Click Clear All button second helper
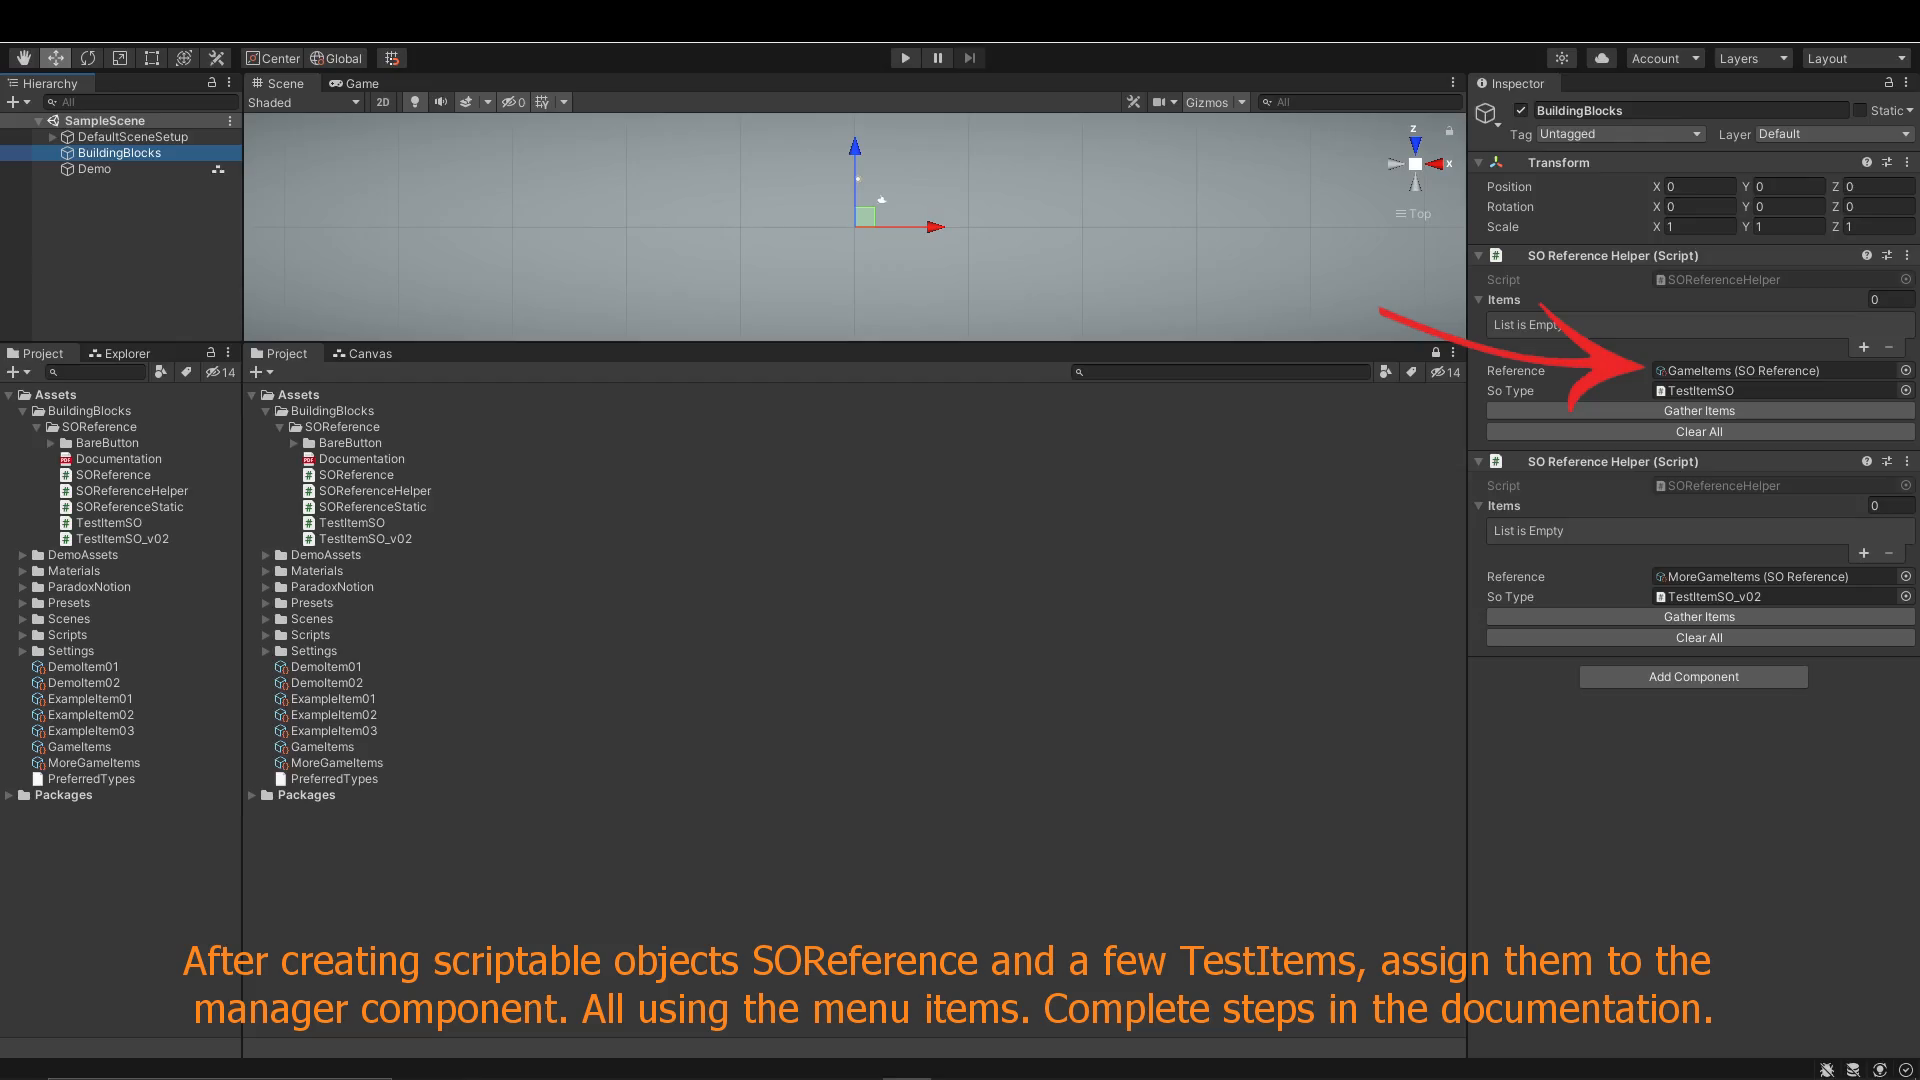The width and height of the screenshot is (1920, 1080). point(1698,637)
